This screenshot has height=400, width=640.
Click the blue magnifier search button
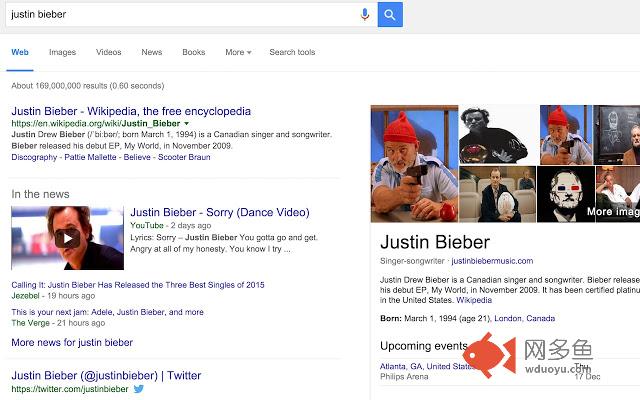[390, 15]
